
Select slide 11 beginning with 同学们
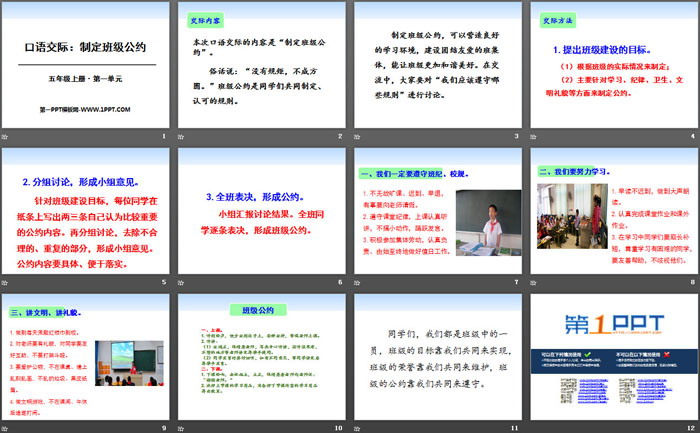[x=437, y=357]
